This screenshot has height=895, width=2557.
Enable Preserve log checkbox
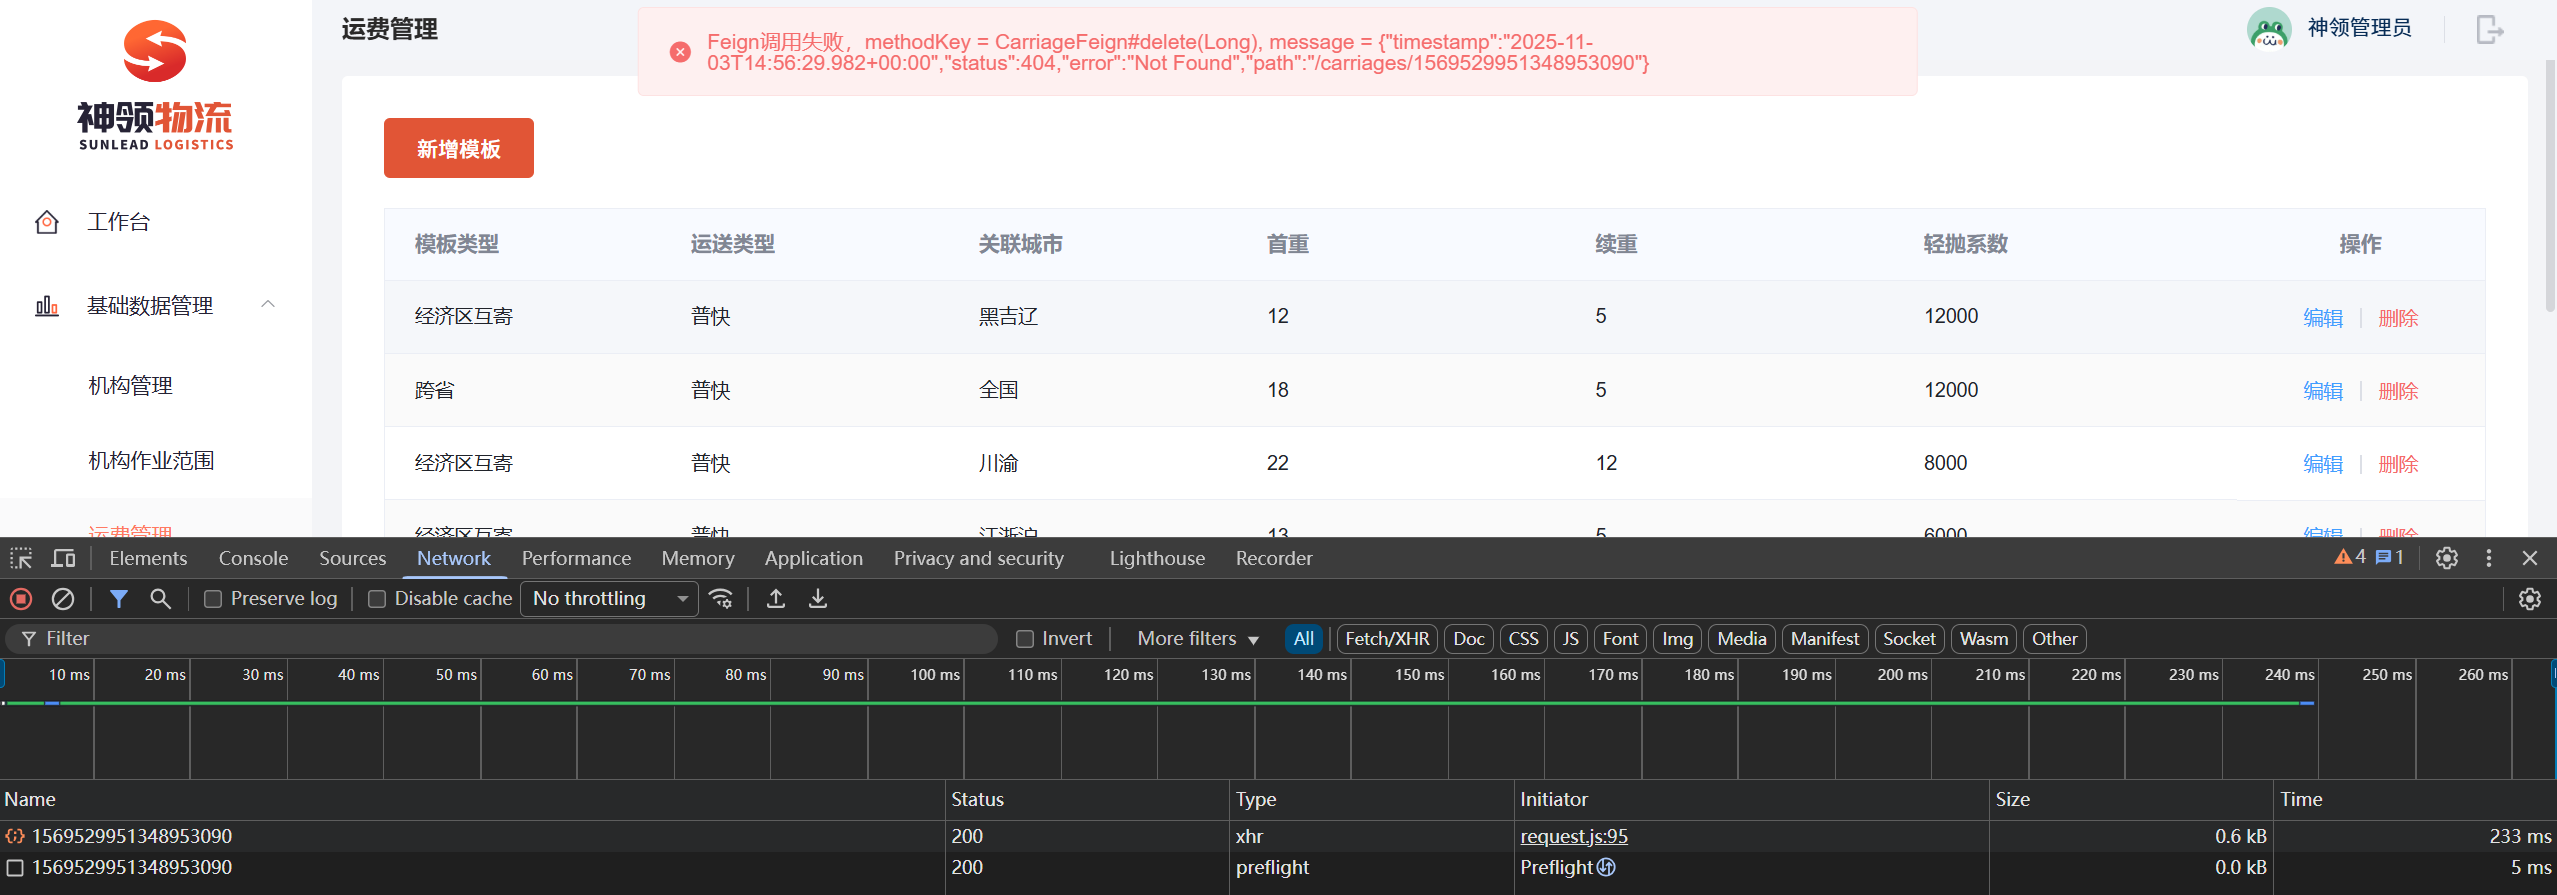pyautogui.click(x=213, y=599)
